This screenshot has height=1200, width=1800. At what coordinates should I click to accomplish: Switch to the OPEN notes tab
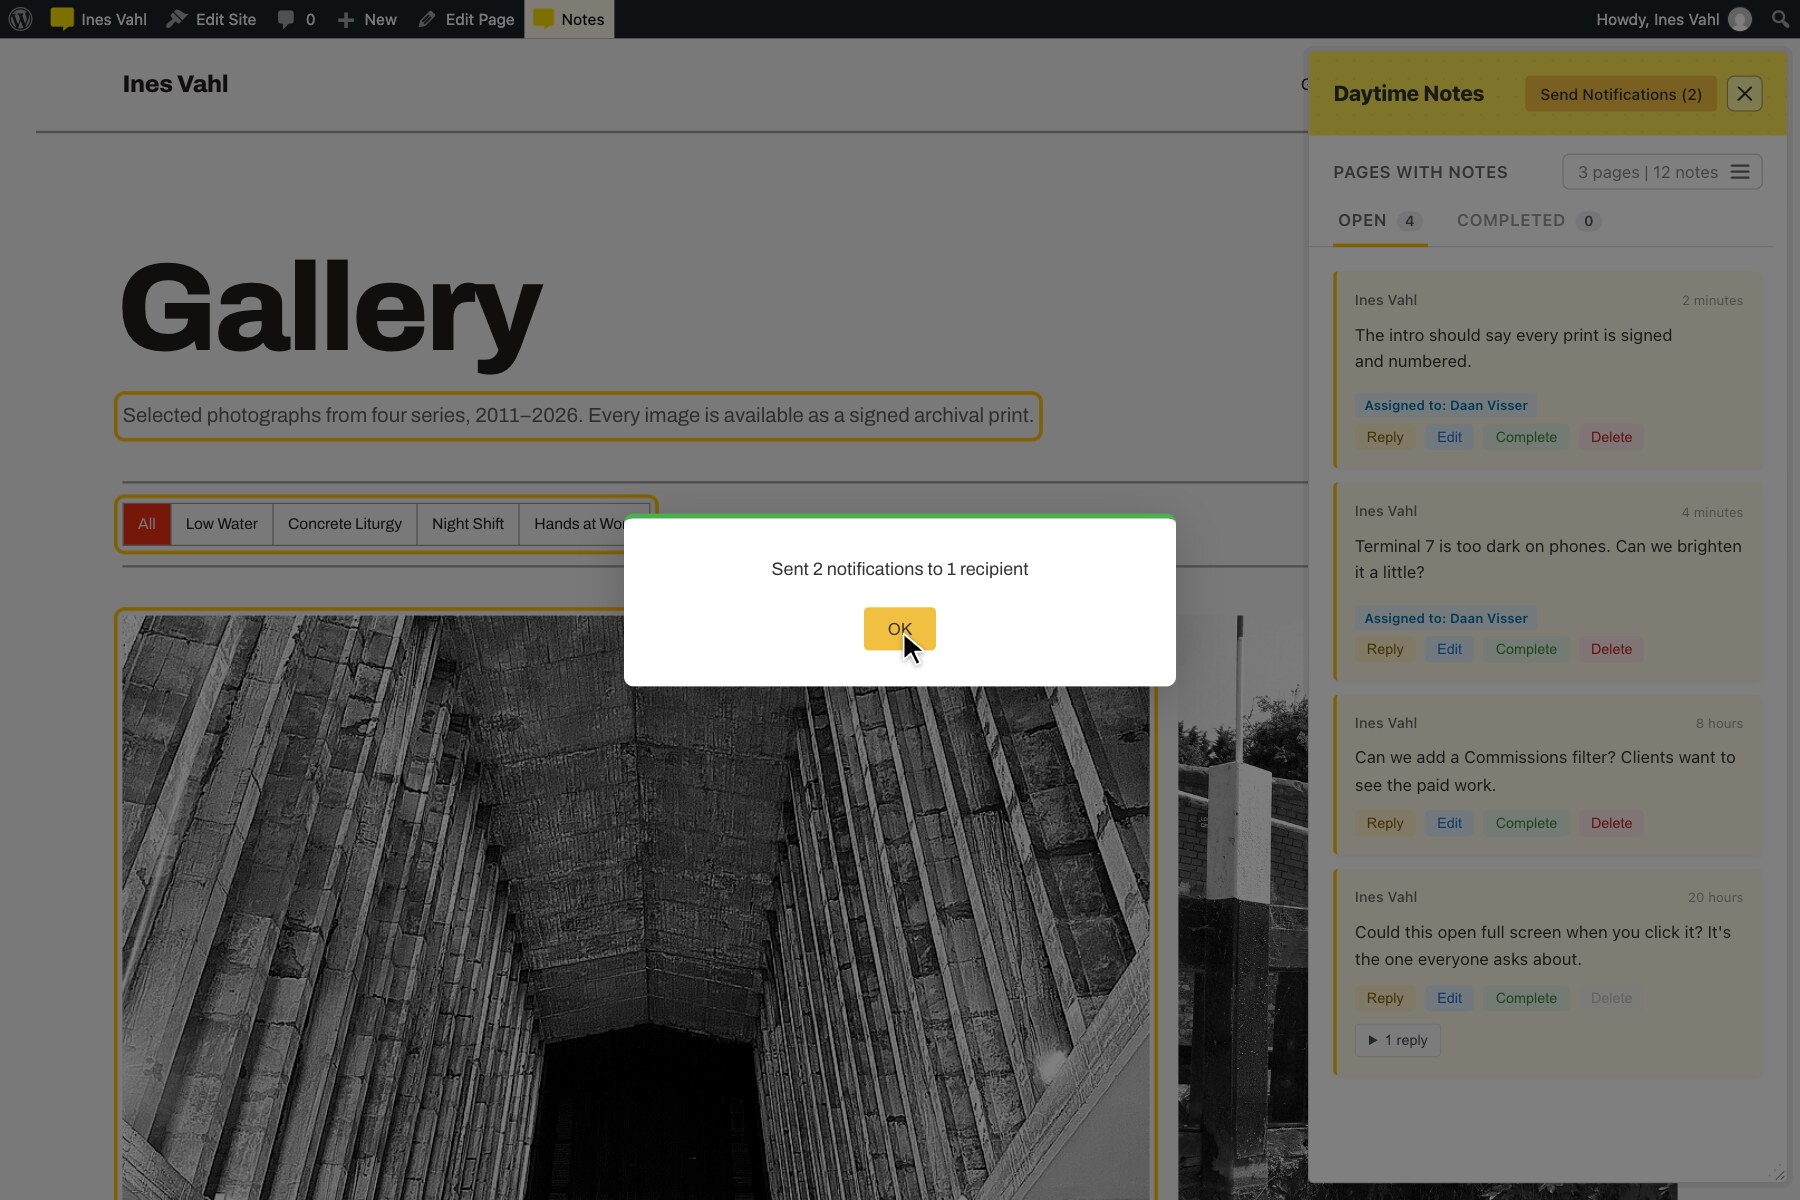1380,221
